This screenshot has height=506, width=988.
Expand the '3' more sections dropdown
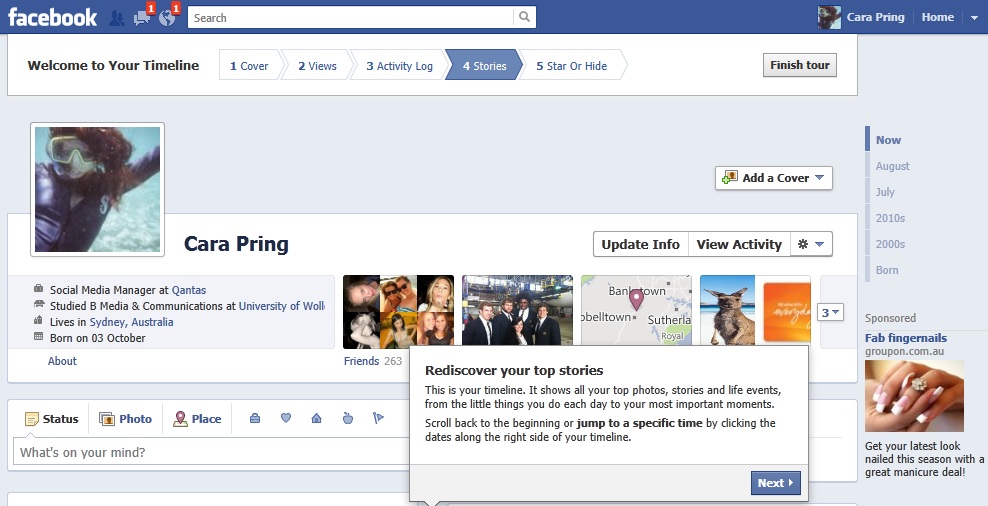[830, 312]
